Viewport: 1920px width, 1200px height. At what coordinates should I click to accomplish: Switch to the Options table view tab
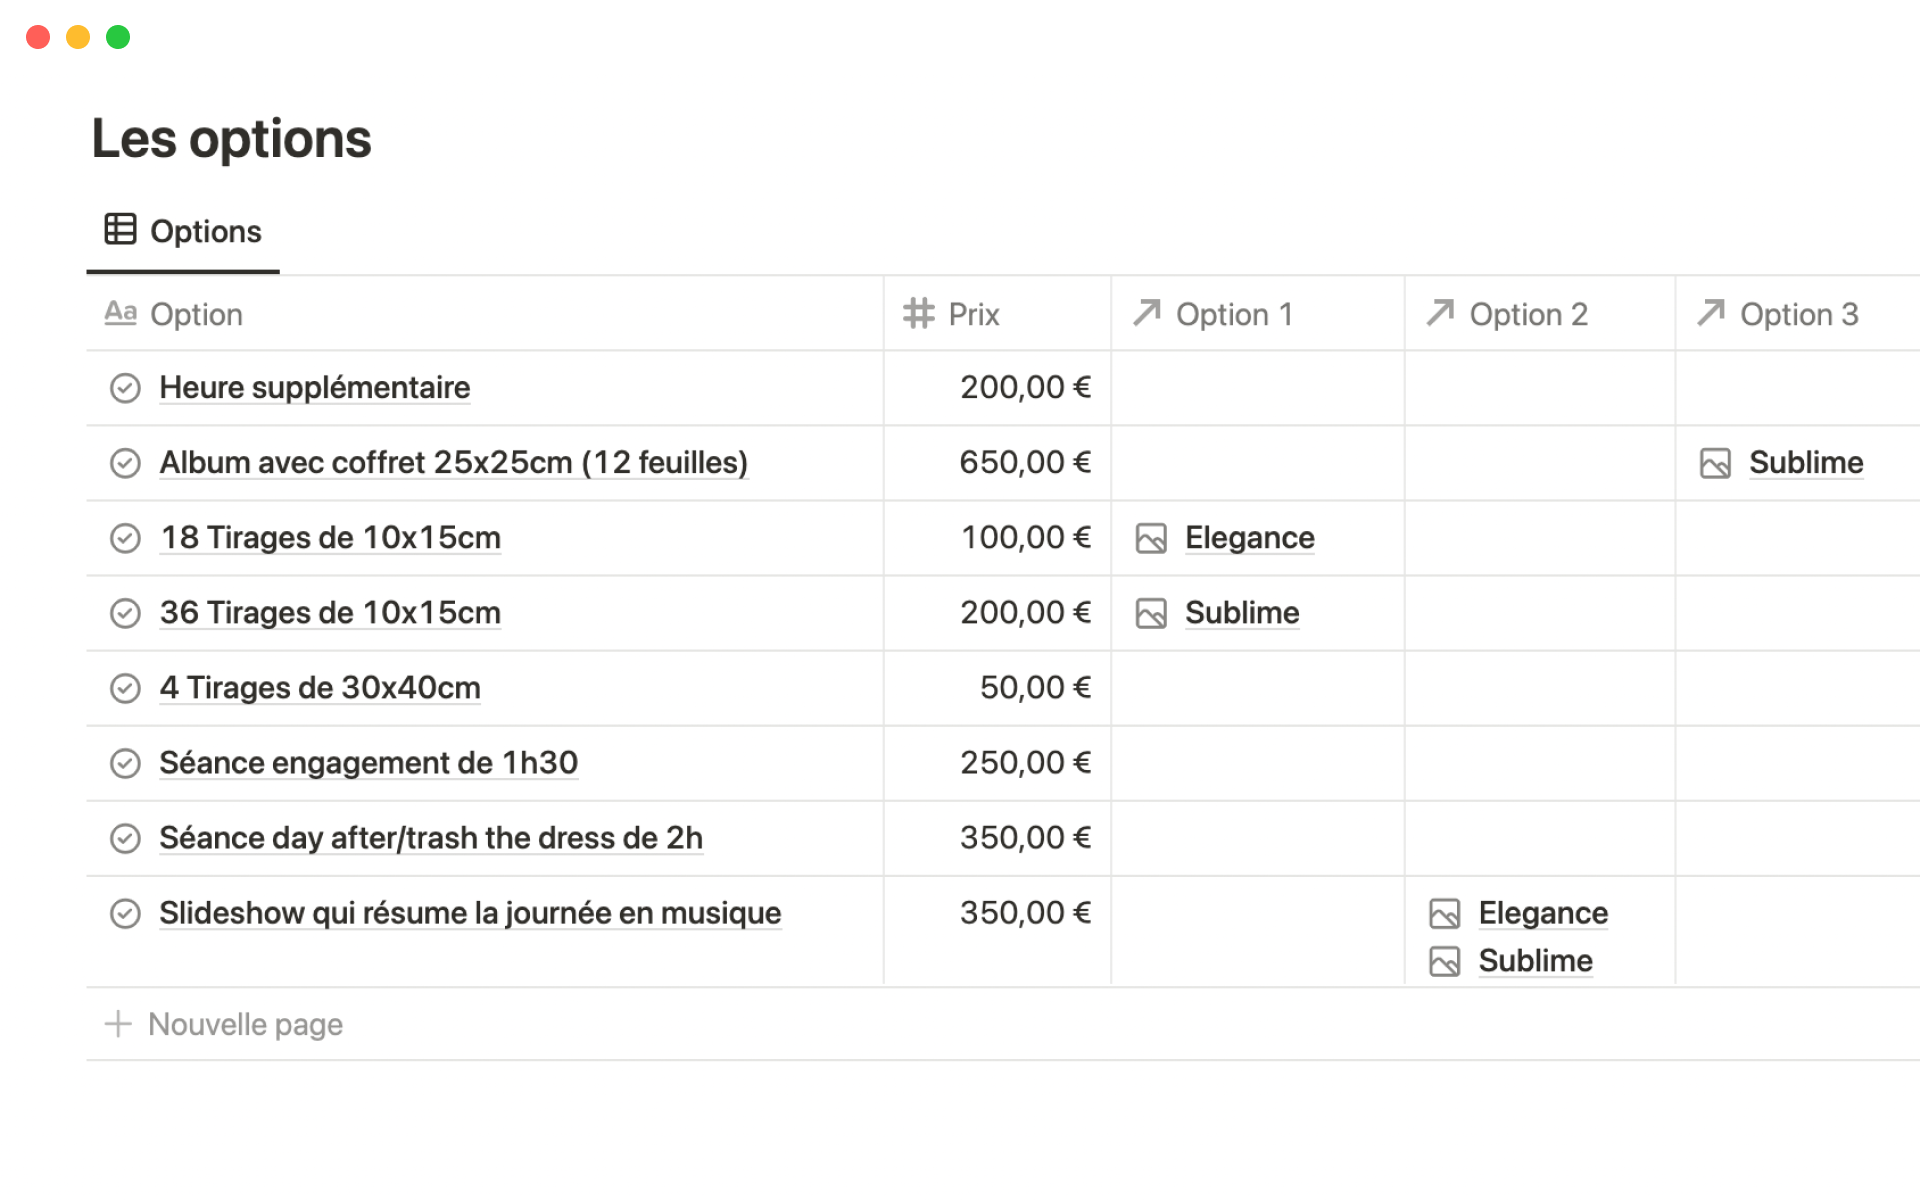click(x=204, y=231)
